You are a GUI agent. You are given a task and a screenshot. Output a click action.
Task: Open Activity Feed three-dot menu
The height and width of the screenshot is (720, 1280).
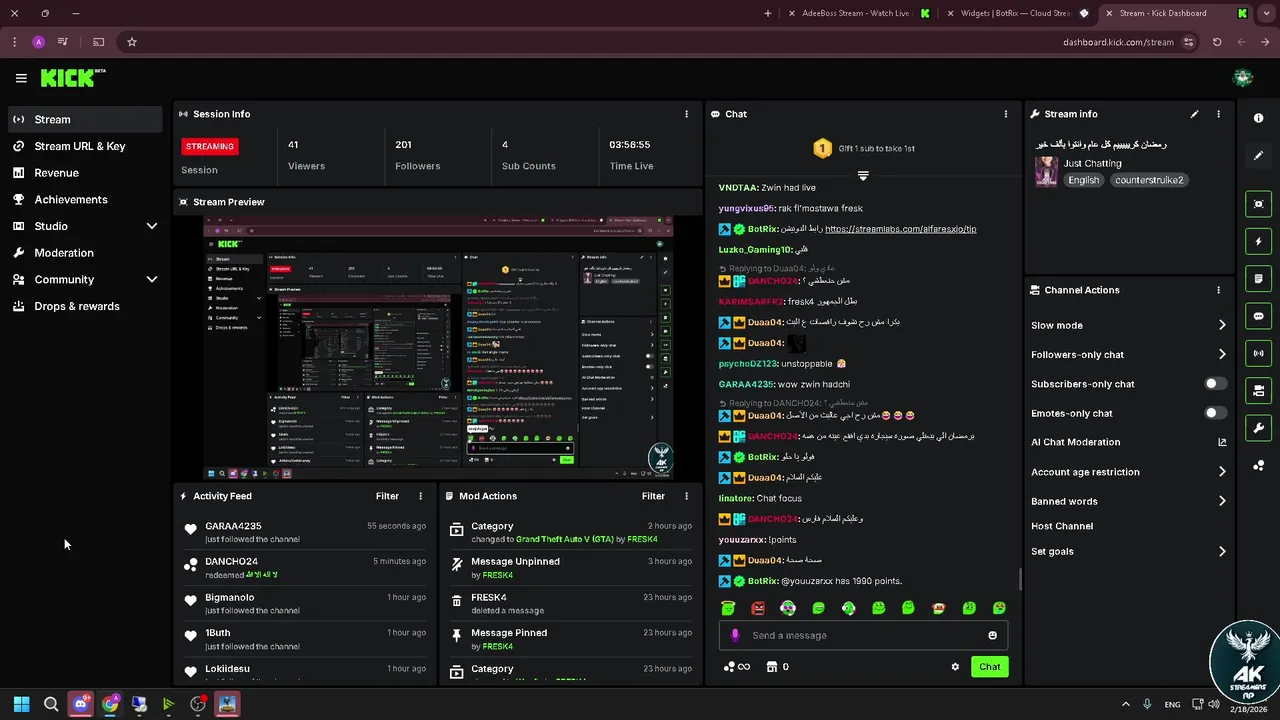(x=420, y=496)
